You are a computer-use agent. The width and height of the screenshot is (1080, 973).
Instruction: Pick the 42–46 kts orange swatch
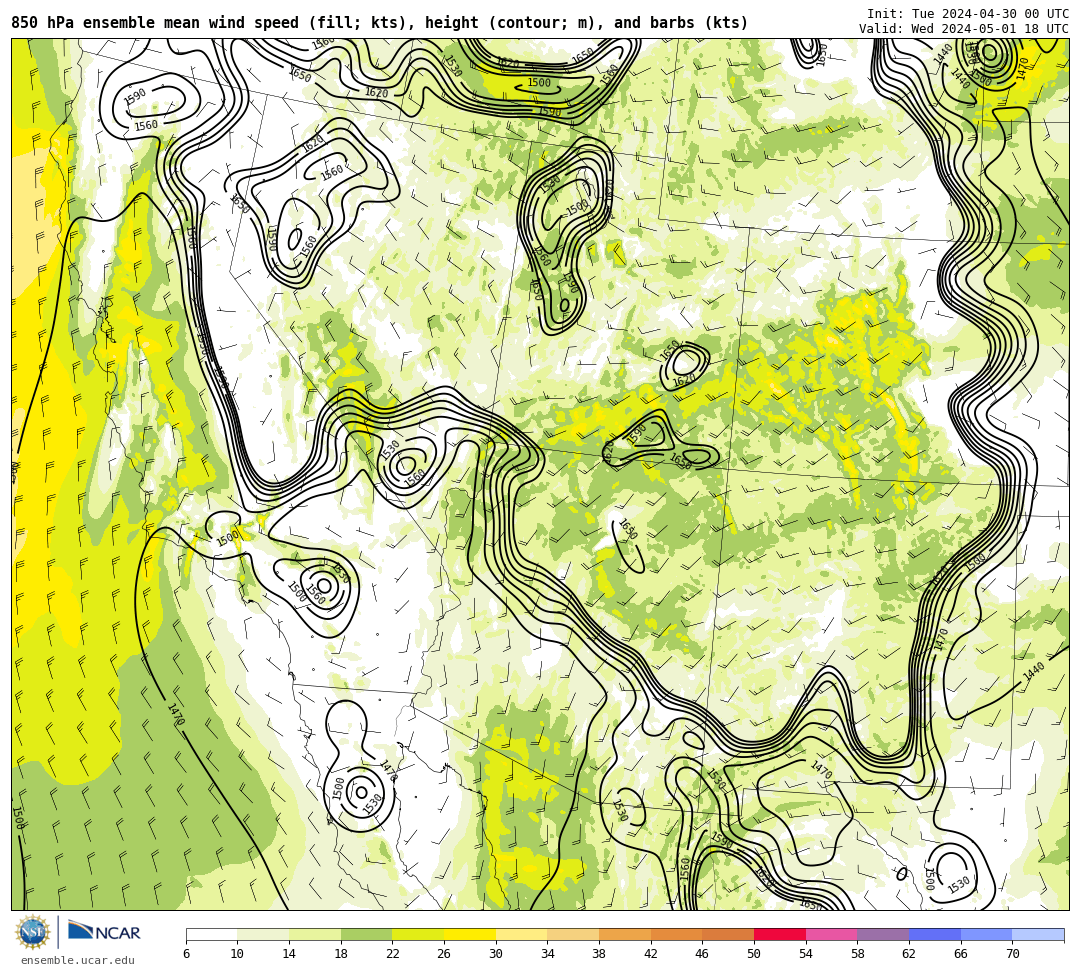676,934
